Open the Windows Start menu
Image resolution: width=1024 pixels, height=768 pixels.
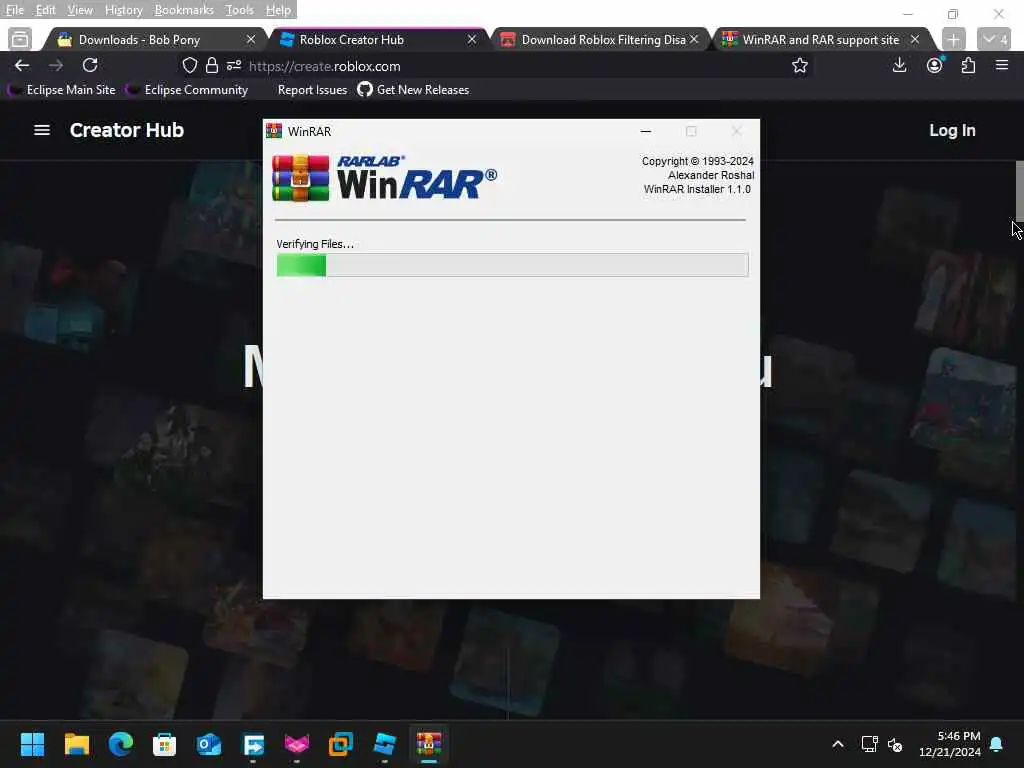(x=33, y=744)
